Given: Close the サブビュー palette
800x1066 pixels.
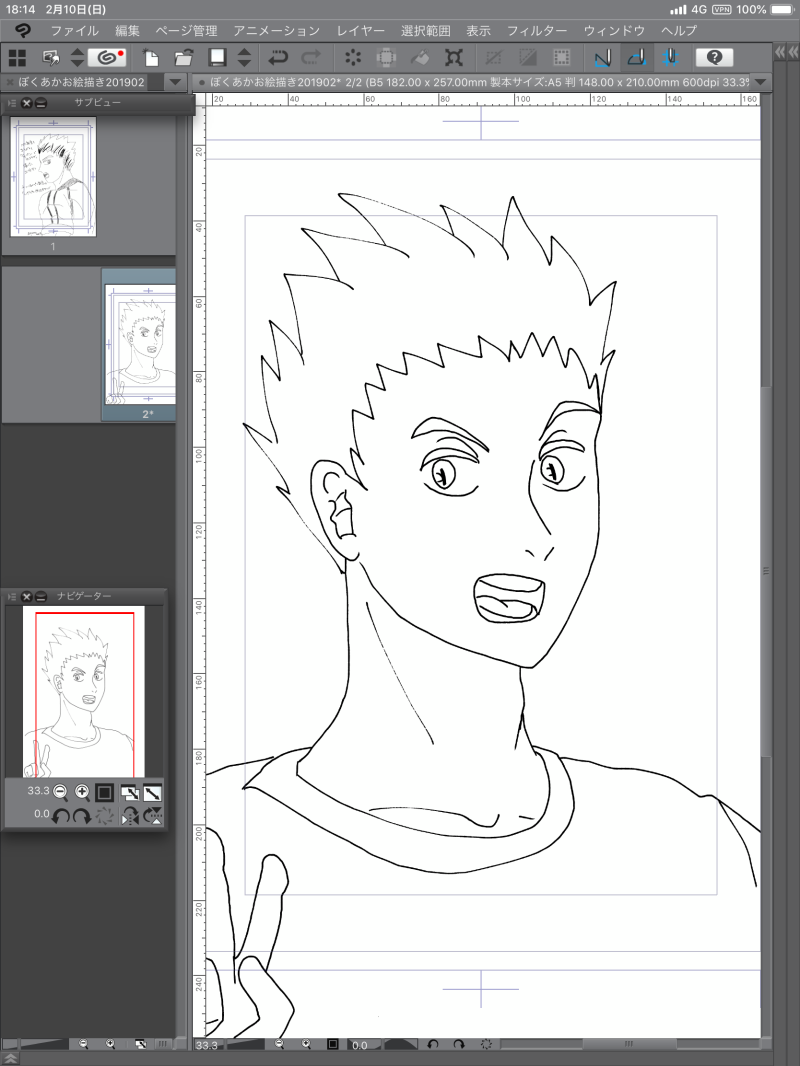Looking at the screenshot, I should (x=27, y=103).
